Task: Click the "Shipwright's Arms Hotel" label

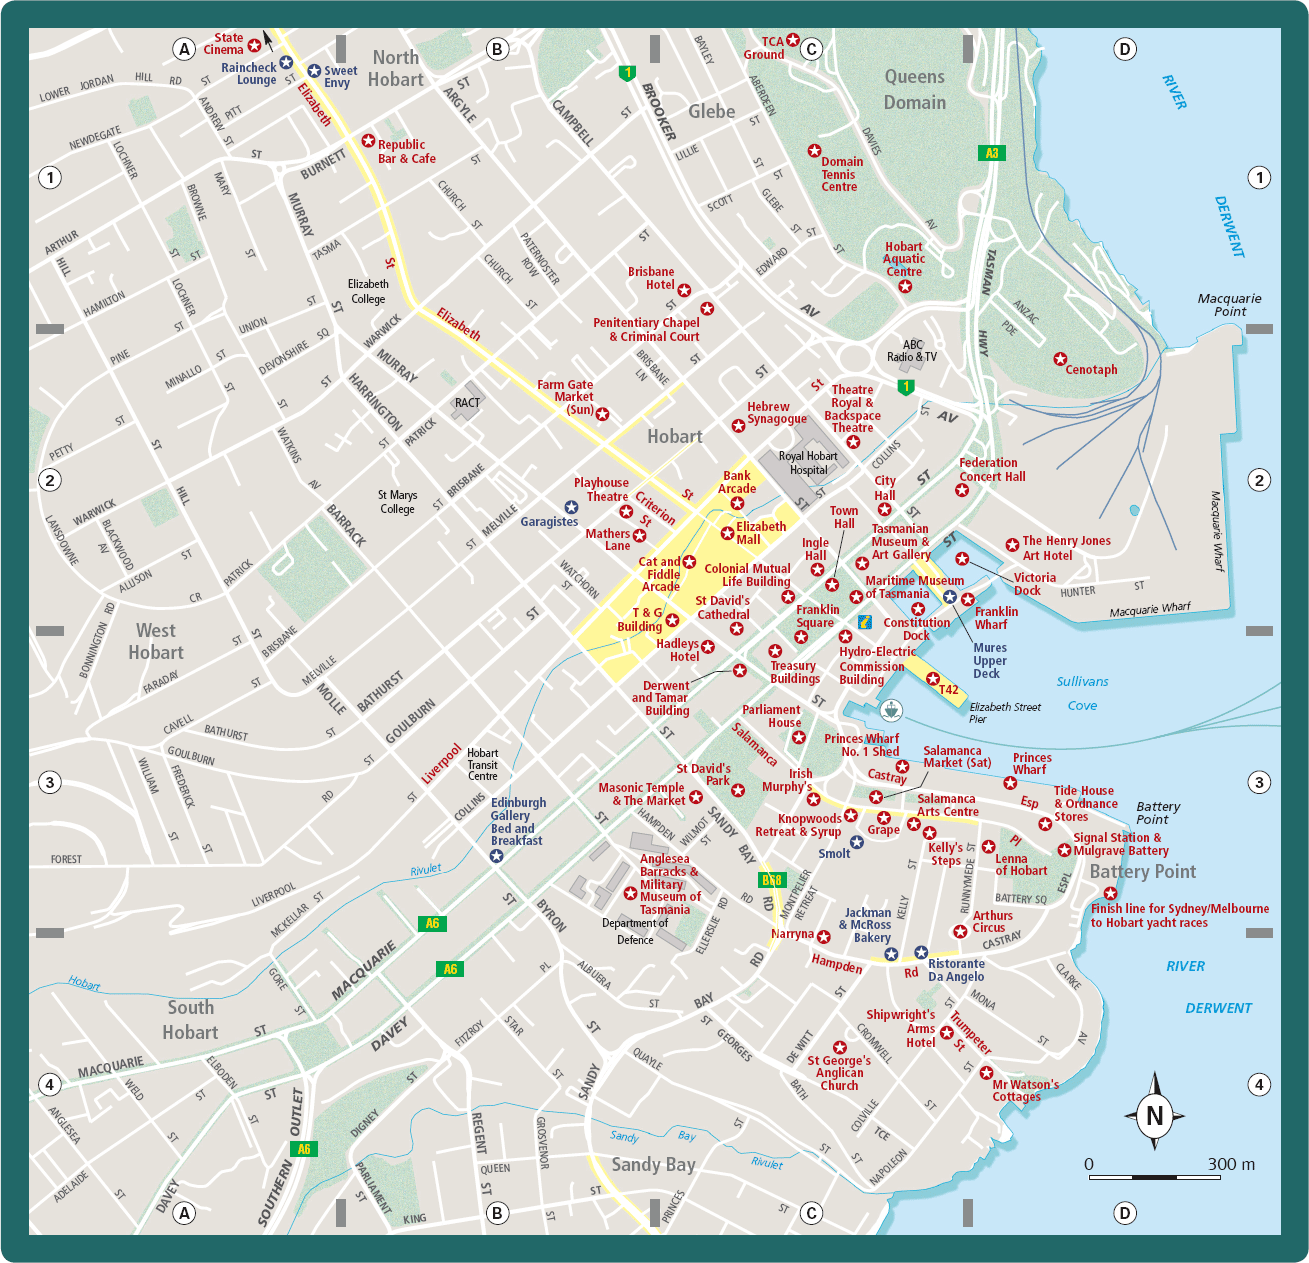Action: coord(901,1028)
